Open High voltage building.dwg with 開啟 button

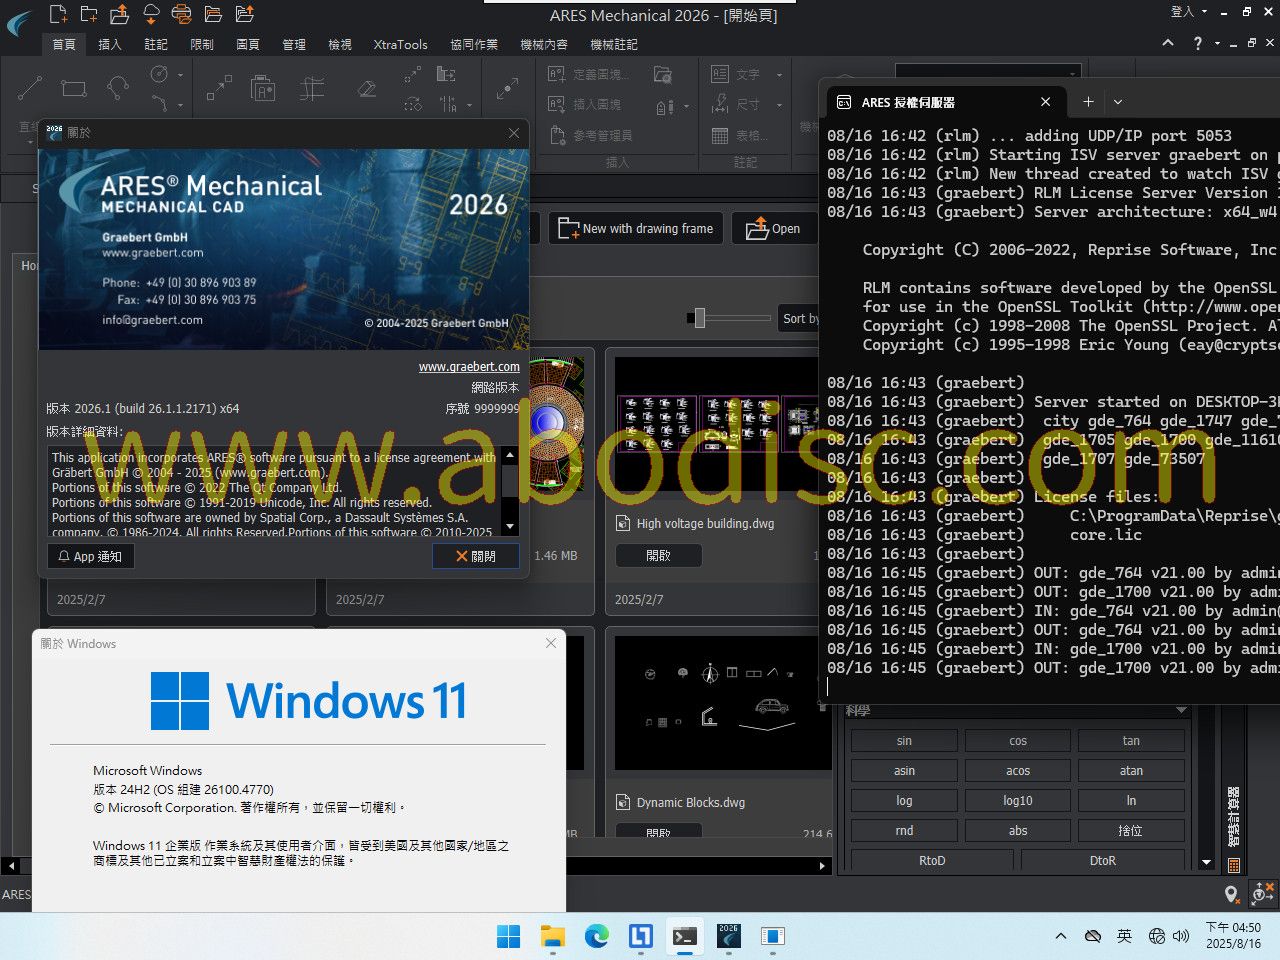(659, 556)
